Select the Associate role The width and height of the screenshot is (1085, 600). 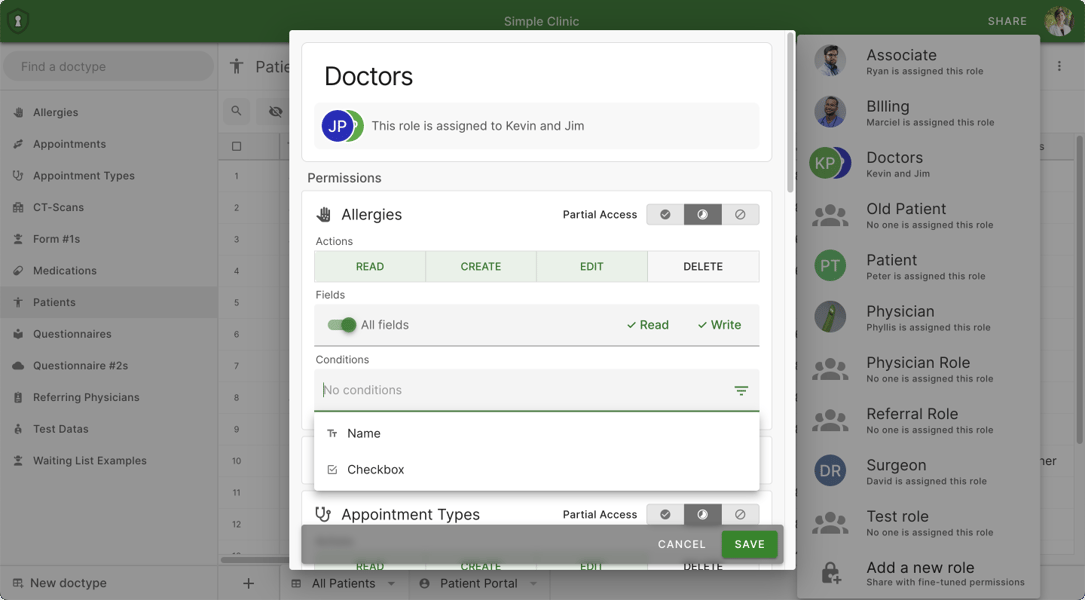tap(918, 61)
